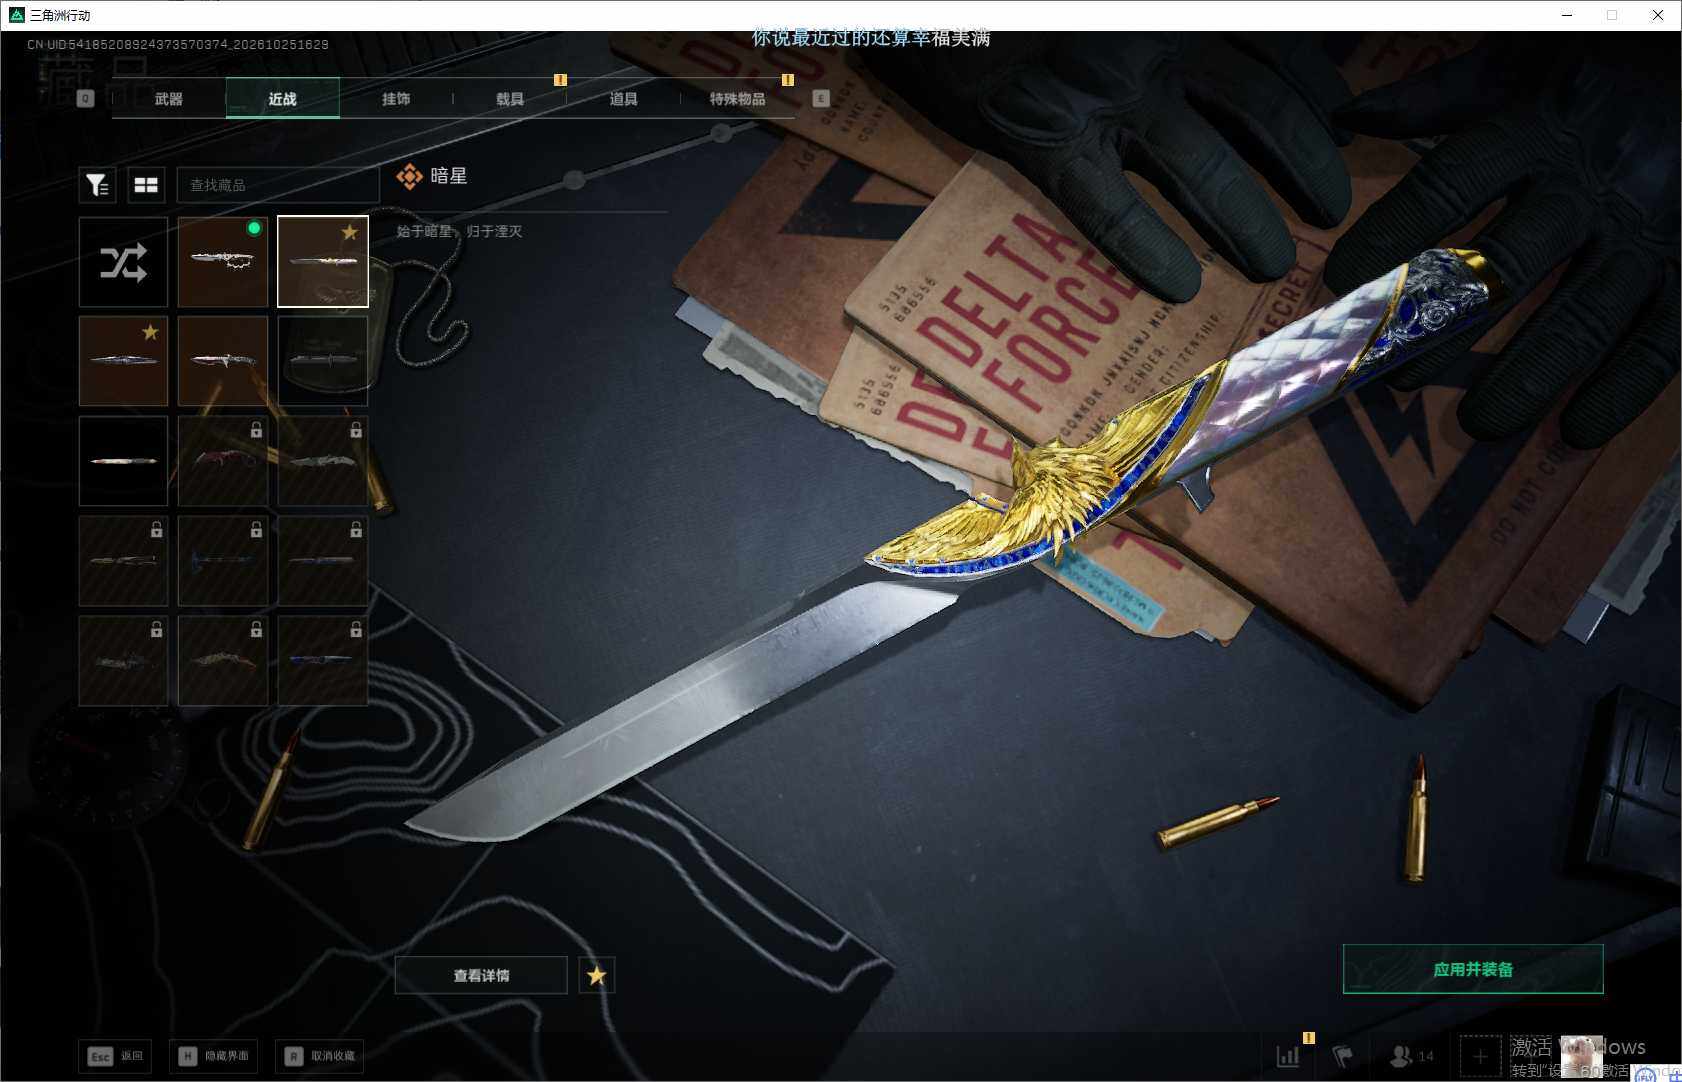Screen dimensions: 1682x1082
Task: Switch to the 武器 tab
Action: pyautogui.click(x=169, y=99)
